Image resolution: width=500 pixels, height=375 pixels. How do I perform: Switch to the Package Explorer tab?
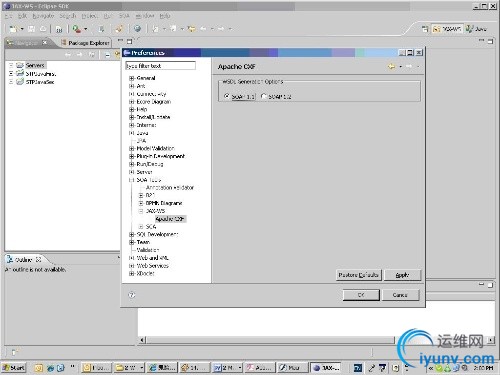click(x=86, y=43)
